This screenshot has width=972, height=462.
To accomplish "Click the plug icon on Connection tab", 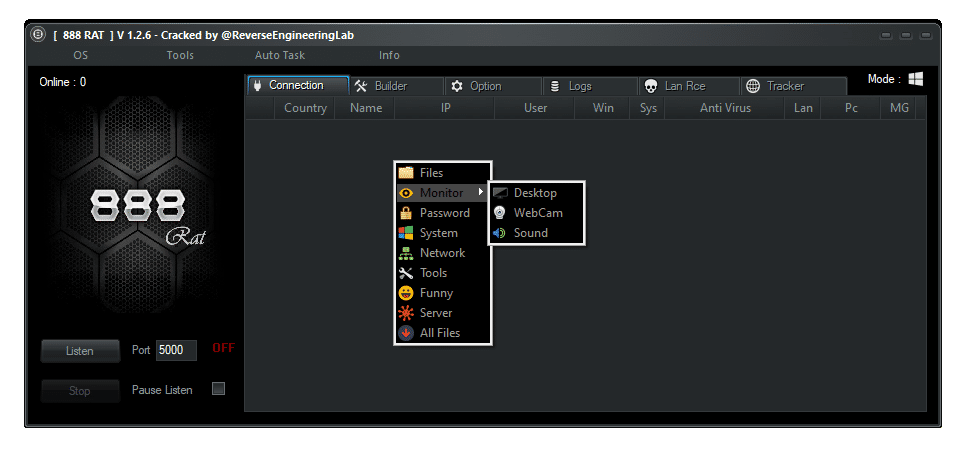I will tap(258, 85).
